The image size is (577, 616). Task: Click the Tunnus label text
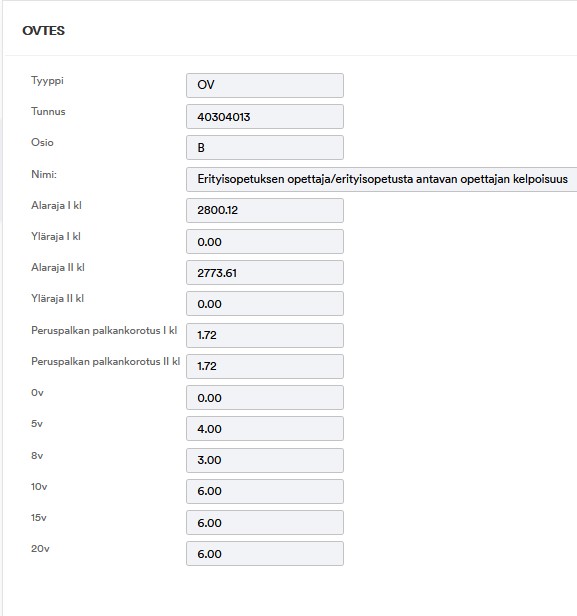coord(48,111)
